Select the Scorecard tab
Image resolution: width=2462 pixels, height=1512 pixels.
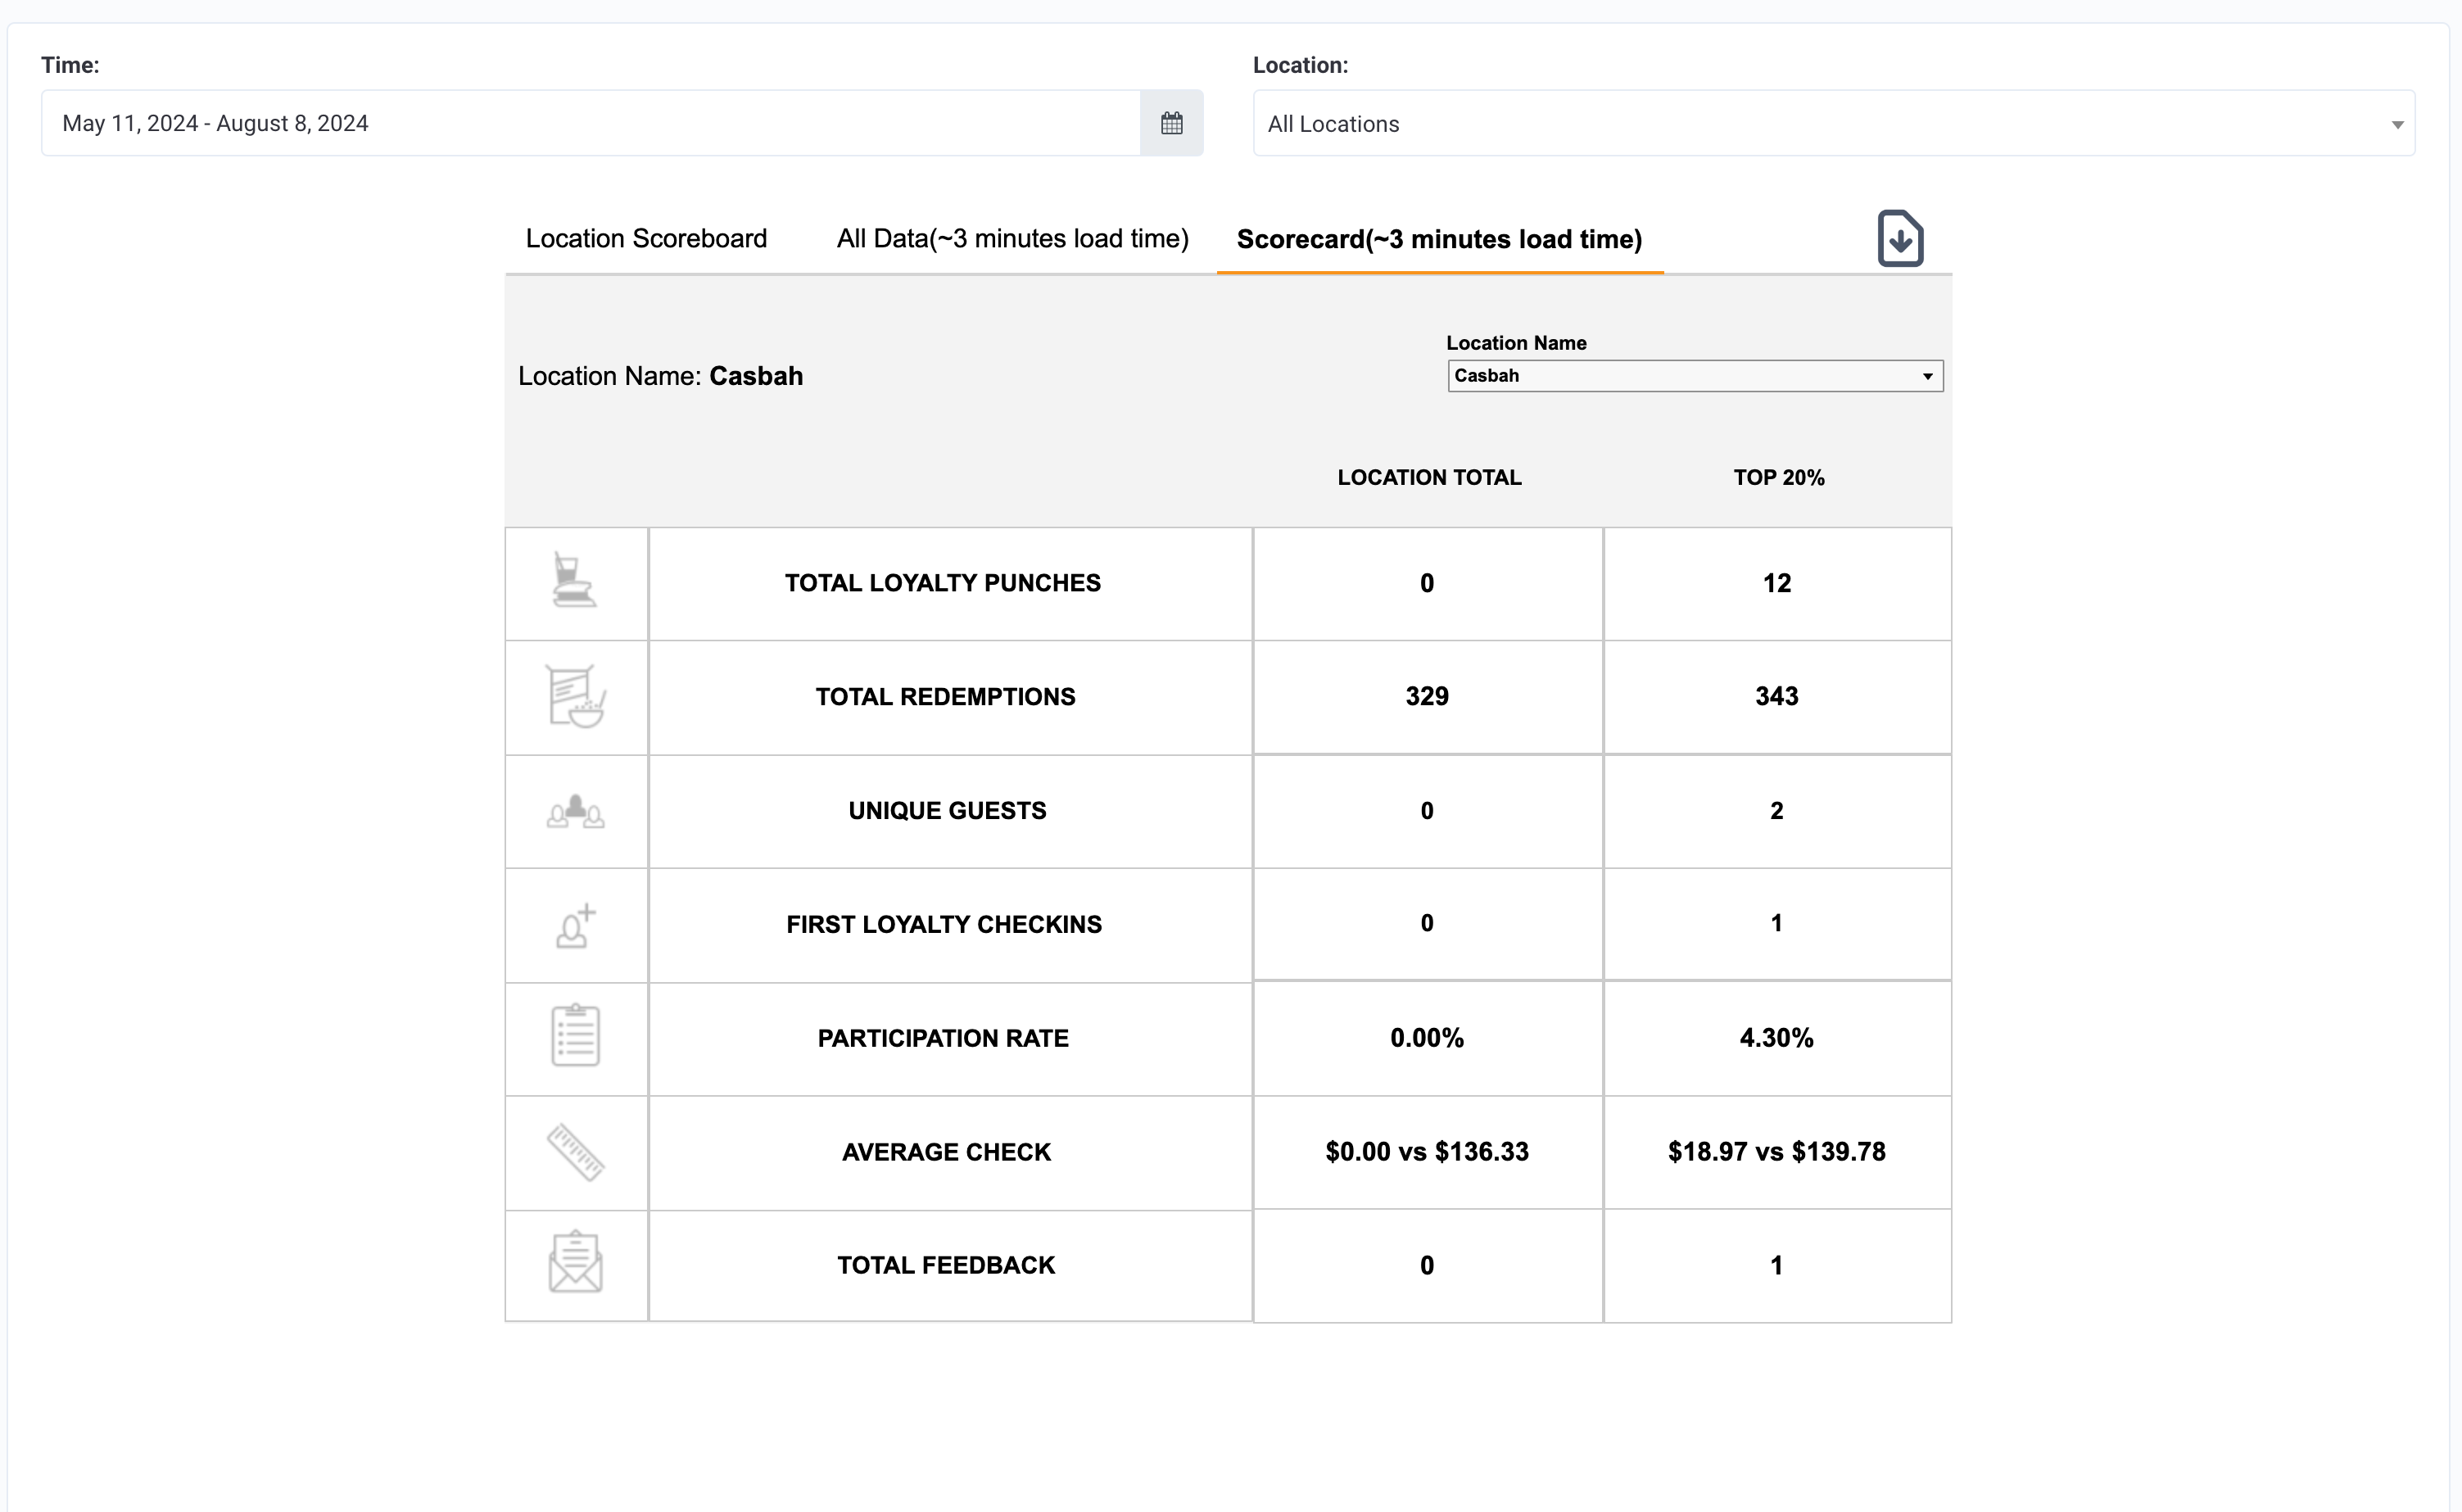click(x=1439, y=239)
